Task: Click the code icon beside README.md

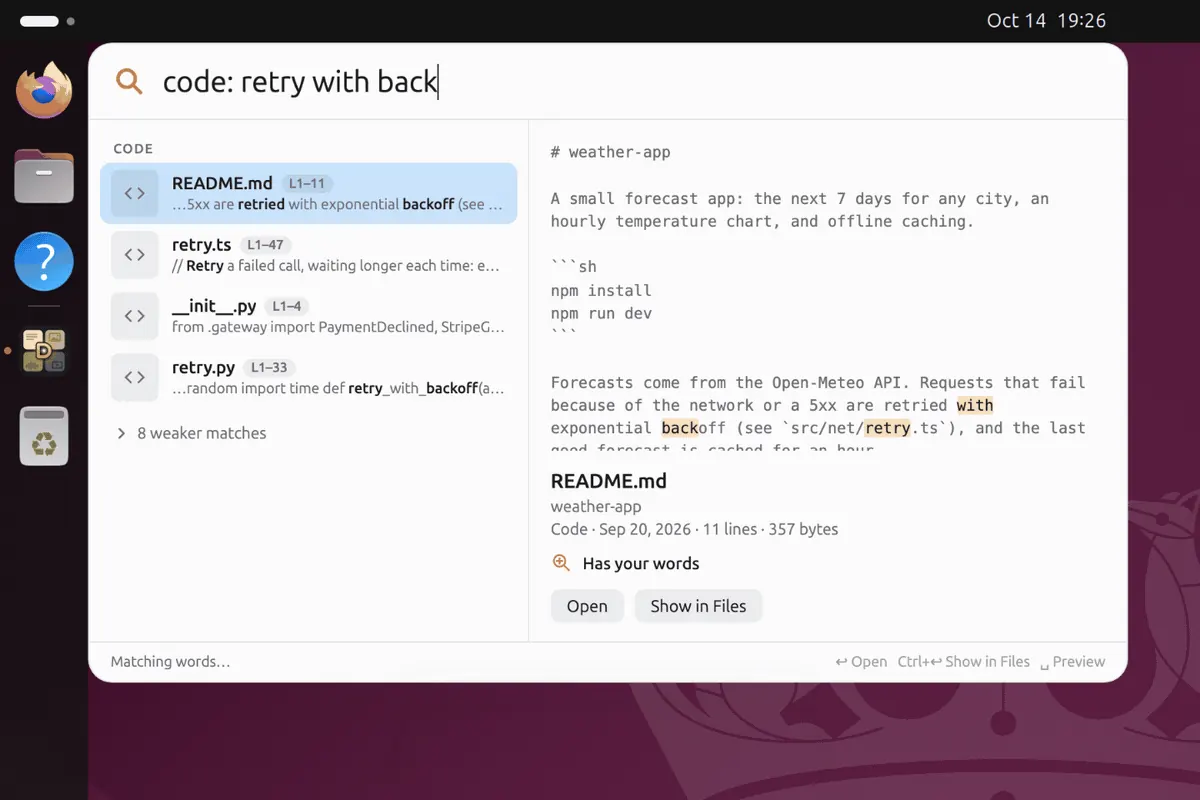Action: point(134,193)
